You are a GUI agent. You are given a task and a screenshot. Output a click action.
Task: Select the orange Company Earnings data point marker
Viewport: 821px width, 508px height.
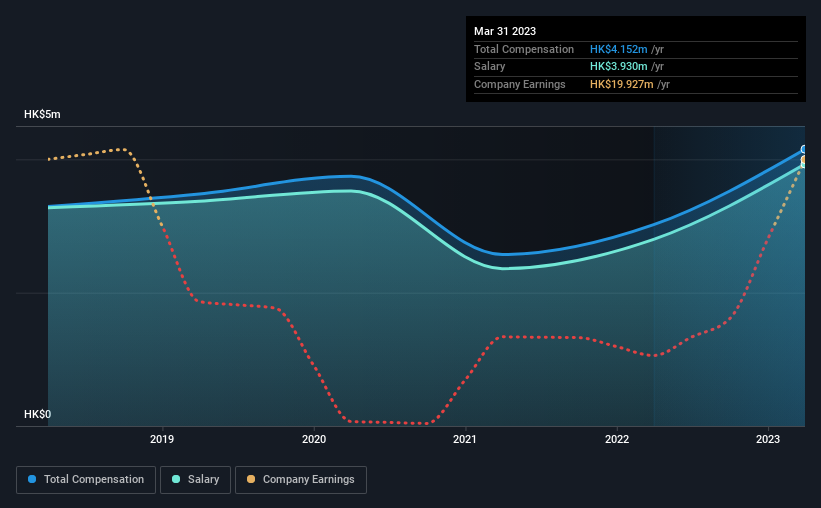coord(803,159)
